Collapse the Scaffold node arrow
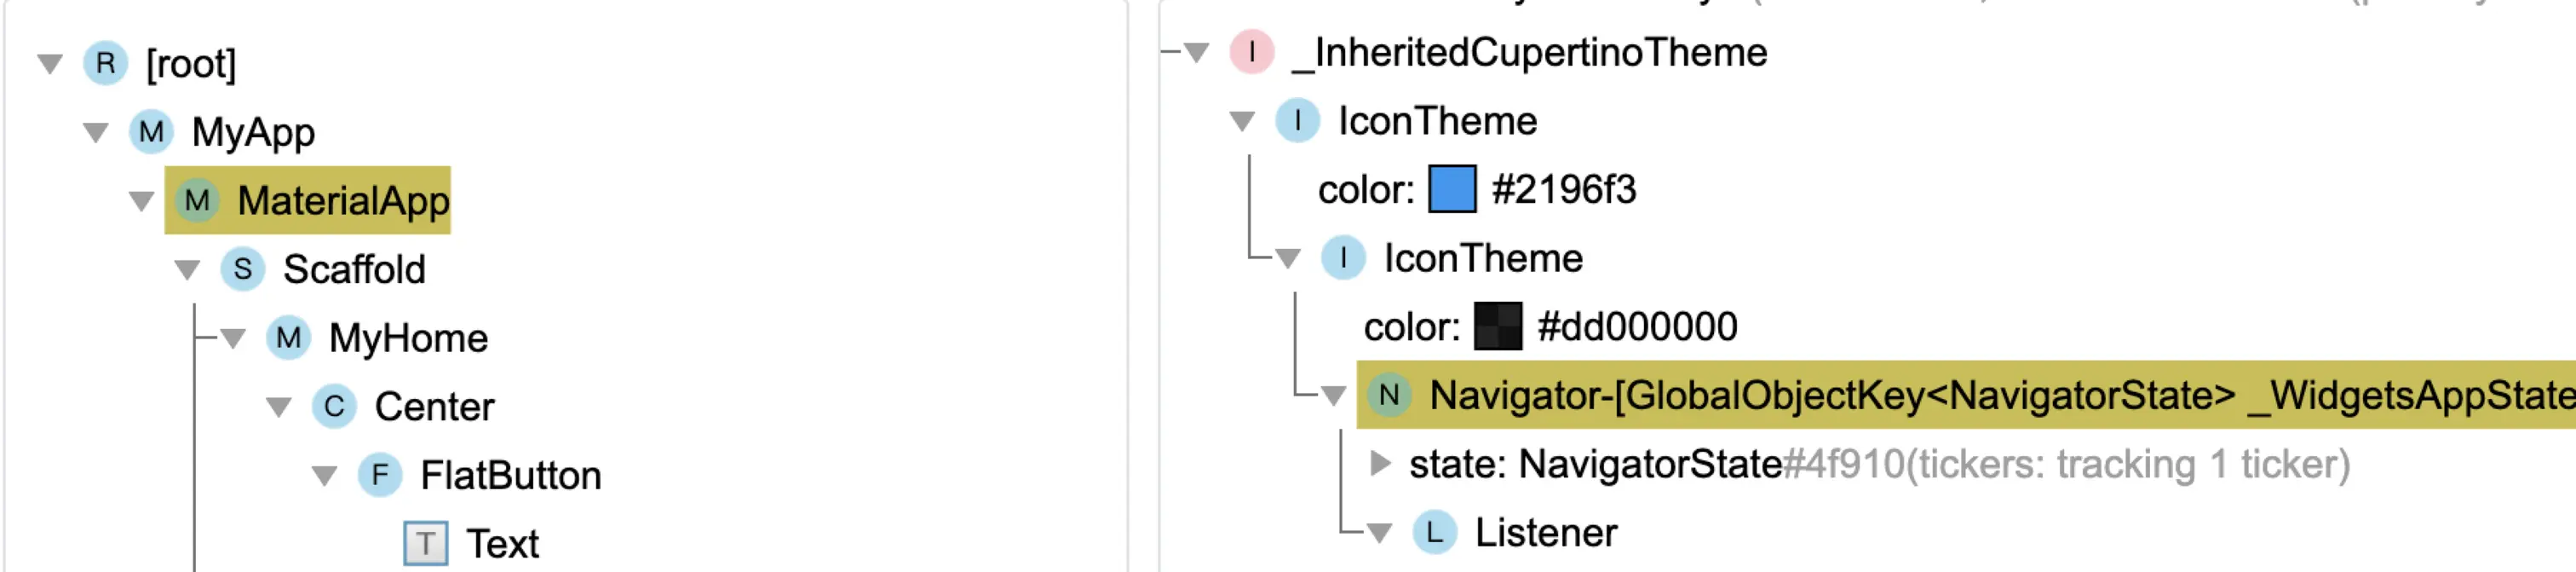2576x572 pixels. (187, 269)
